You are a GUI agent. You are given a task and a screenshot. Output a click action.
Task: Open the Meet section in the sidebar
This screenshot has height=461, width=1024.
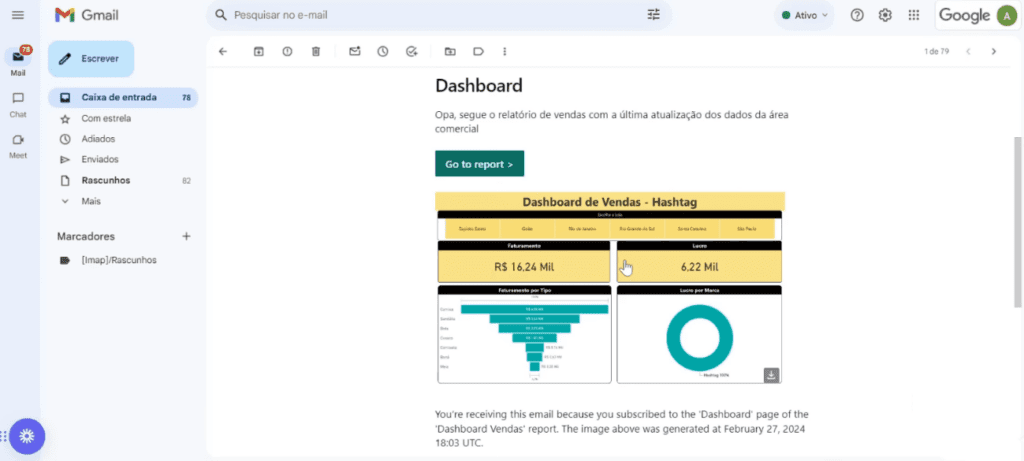tap(18, 145)
